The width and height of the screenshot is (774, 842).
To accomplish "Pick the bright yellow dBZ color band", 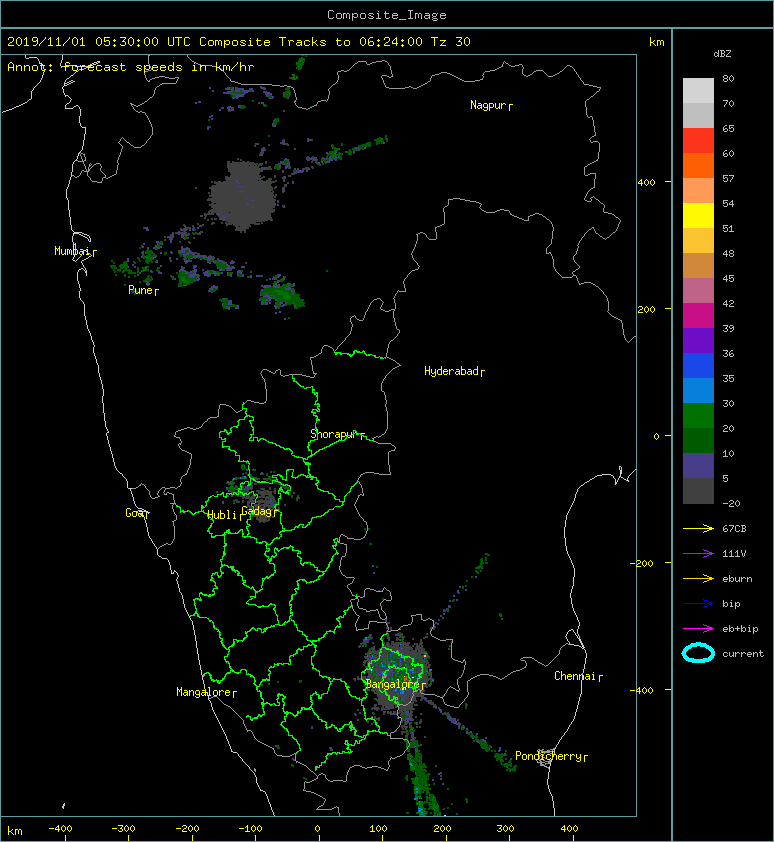I will pos(698,216).
